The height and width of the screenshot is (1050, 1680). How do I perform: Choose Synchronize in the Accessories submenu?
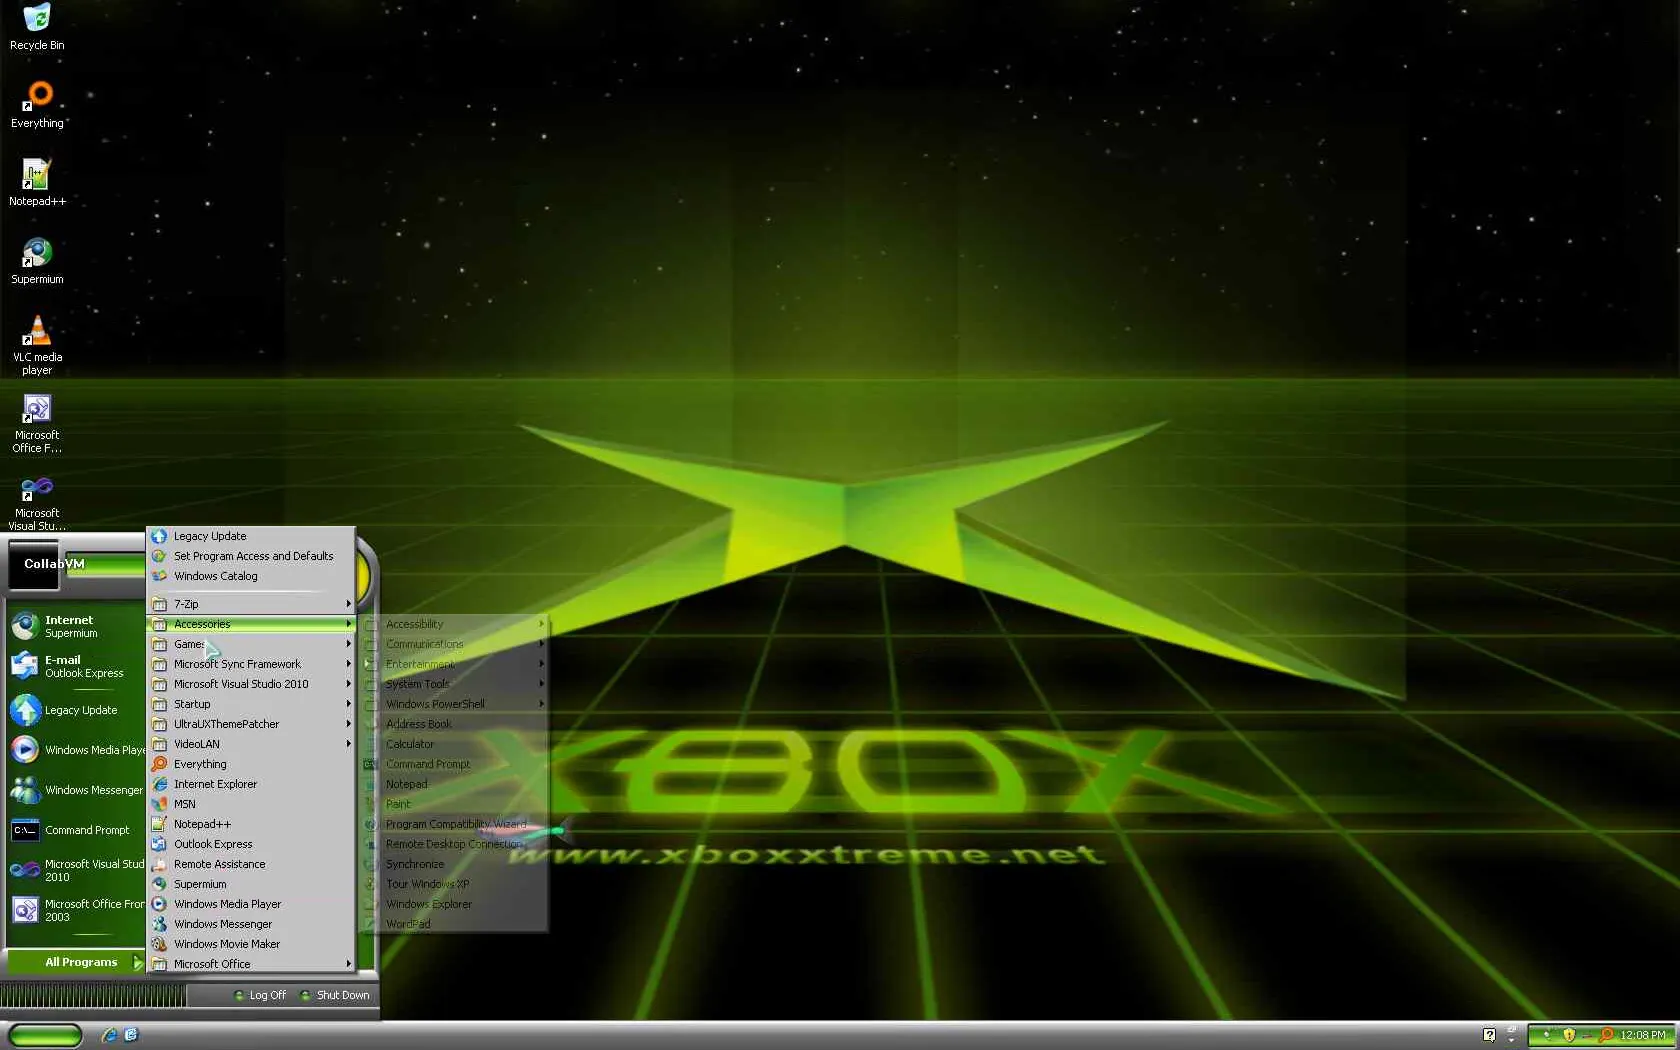coord(454,864)
